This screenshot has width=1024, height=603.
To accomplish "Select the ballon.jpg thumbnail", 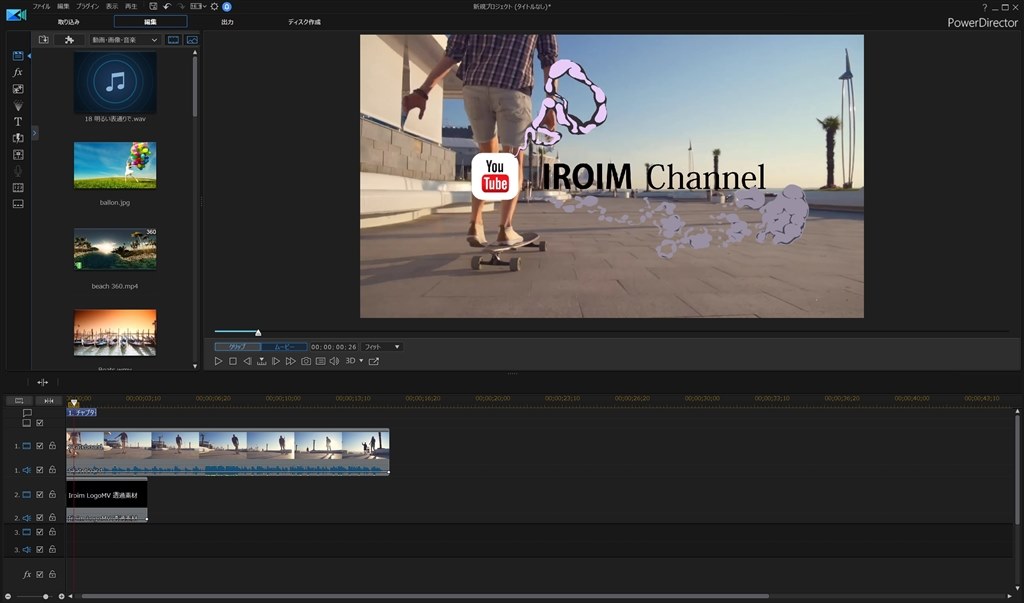I will coord(115,165).
